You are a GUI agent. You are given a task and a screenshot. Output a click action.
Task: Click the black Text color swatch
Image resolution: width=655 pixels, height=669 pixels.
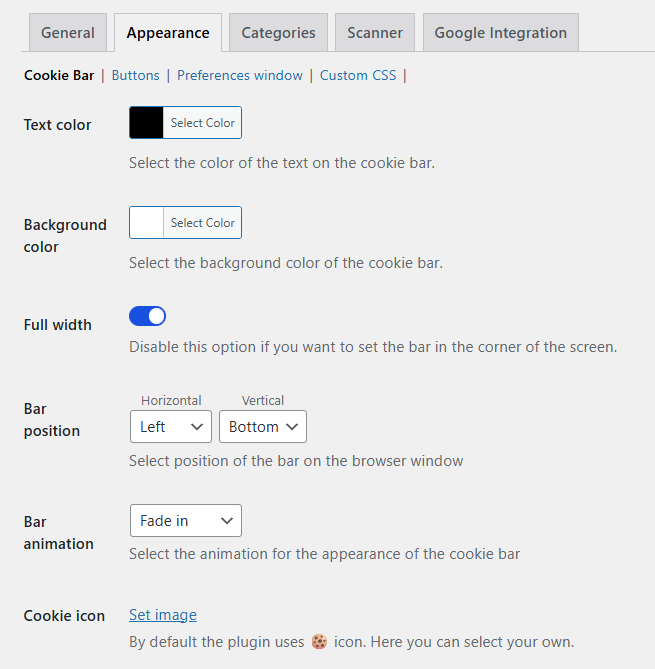pos(146,122)
